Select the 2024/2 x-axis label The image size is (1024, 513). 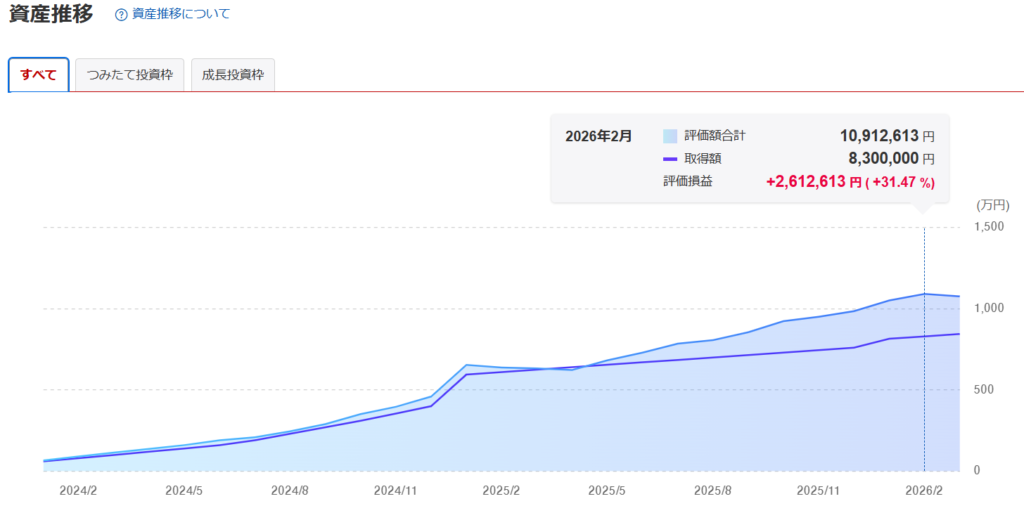[x=78, y=491]
